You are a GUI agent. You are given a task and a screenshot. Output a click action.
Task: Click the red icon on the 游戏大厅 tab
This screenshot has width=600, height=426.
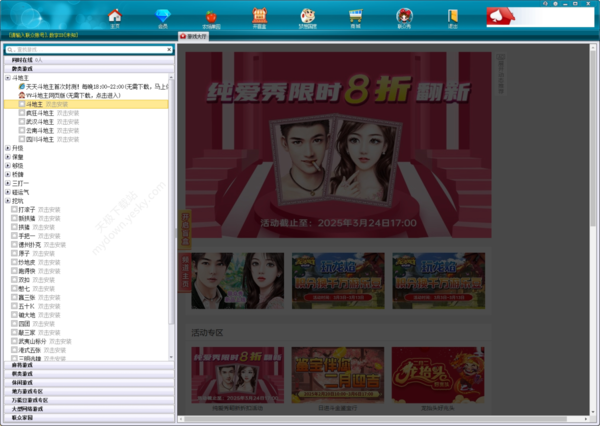click(183, 36)
